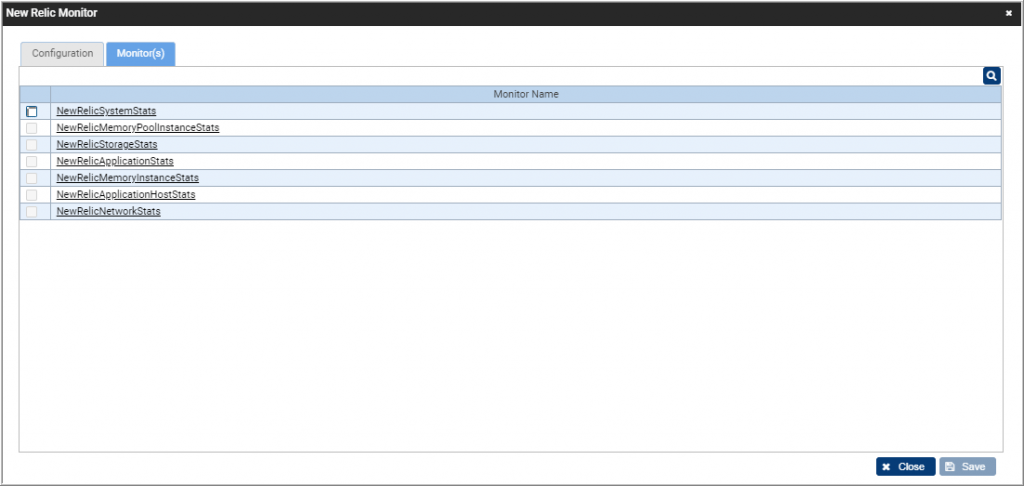The image size is (1024, 486).
Task: Open the NewRelicSystemStats link
Action: point(106,111)
